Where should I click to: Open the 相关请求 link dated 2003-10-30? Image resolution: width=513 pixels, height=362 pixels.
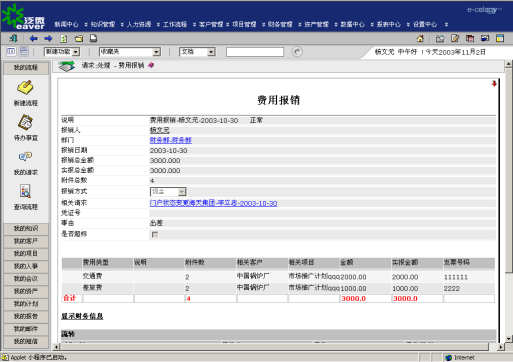[213, 203]
